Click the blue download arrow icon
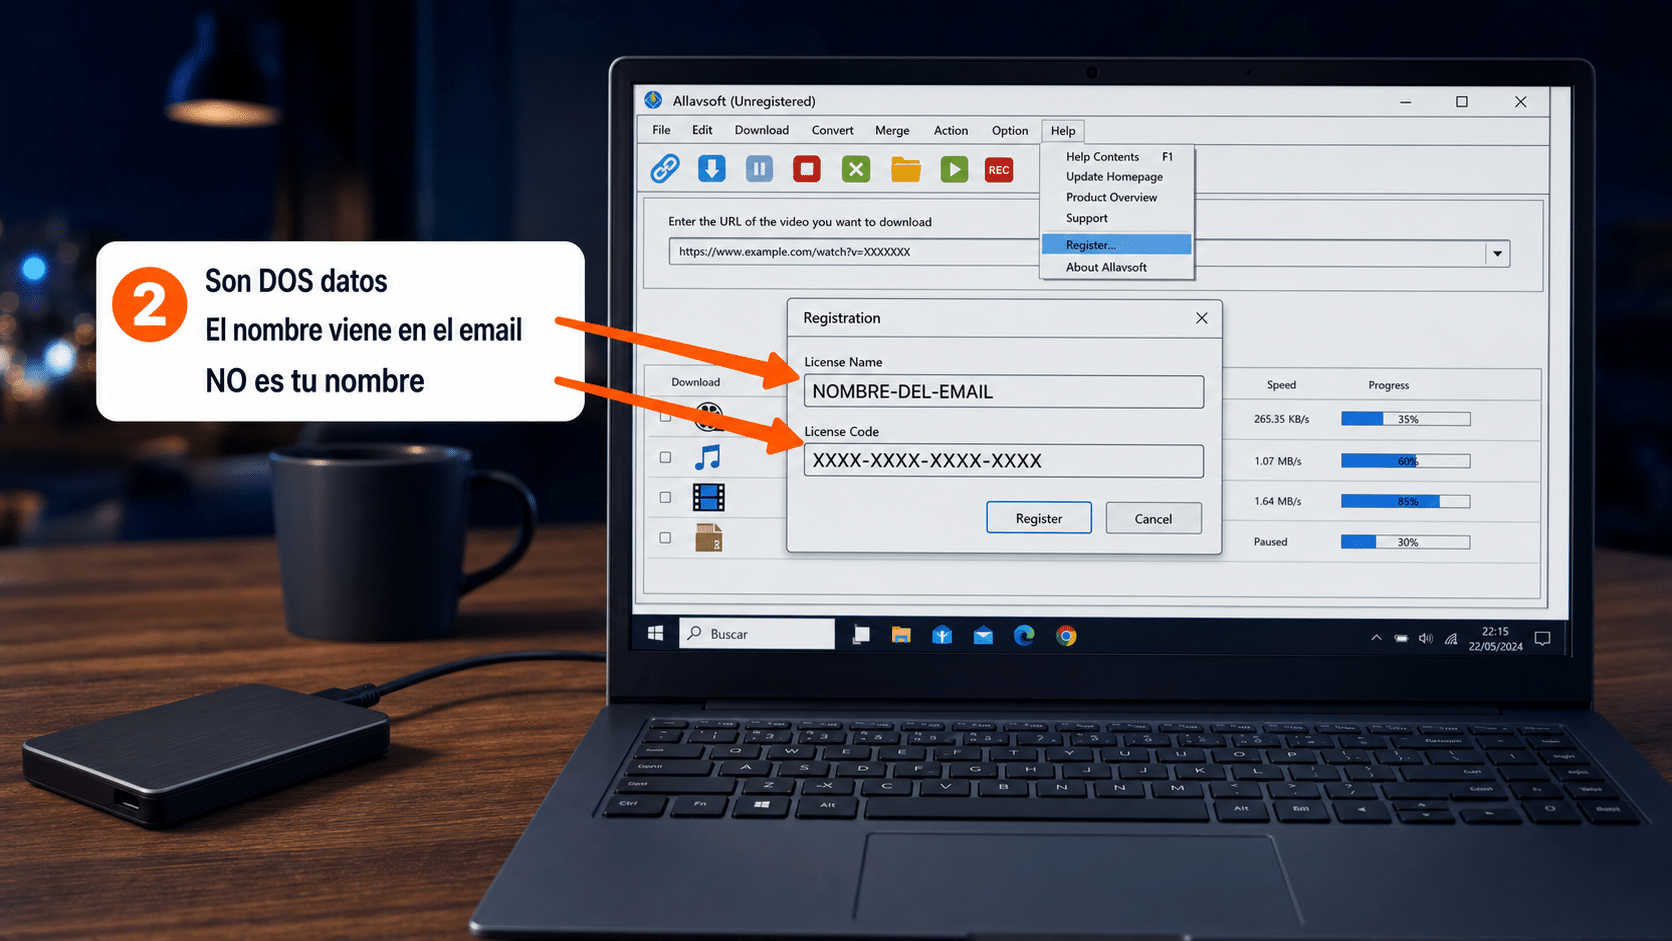Image resolution: width=1672 pixels, height=941 pixels. point(712,169)
